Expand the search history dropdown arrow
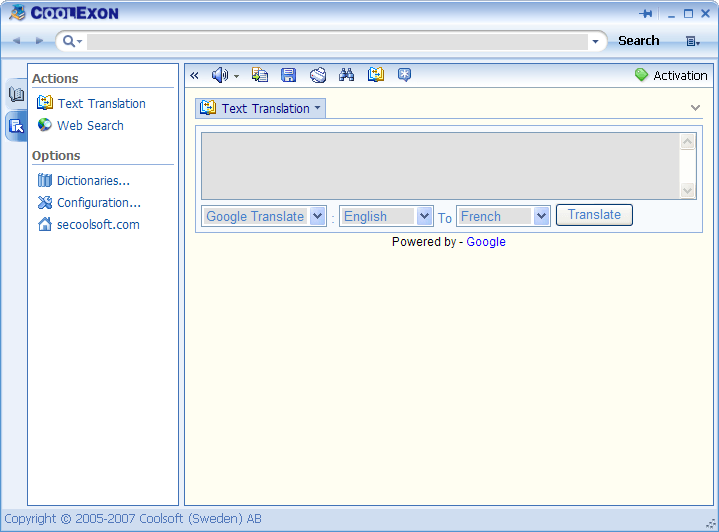Screen dimensions: 719x532 point(595,41)
